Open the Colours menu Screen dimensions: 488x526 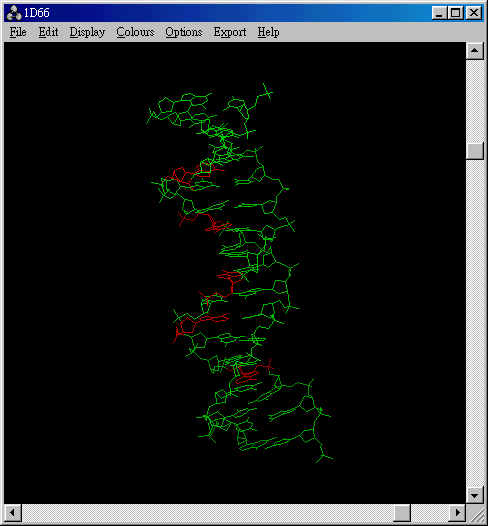click(135, 32)
